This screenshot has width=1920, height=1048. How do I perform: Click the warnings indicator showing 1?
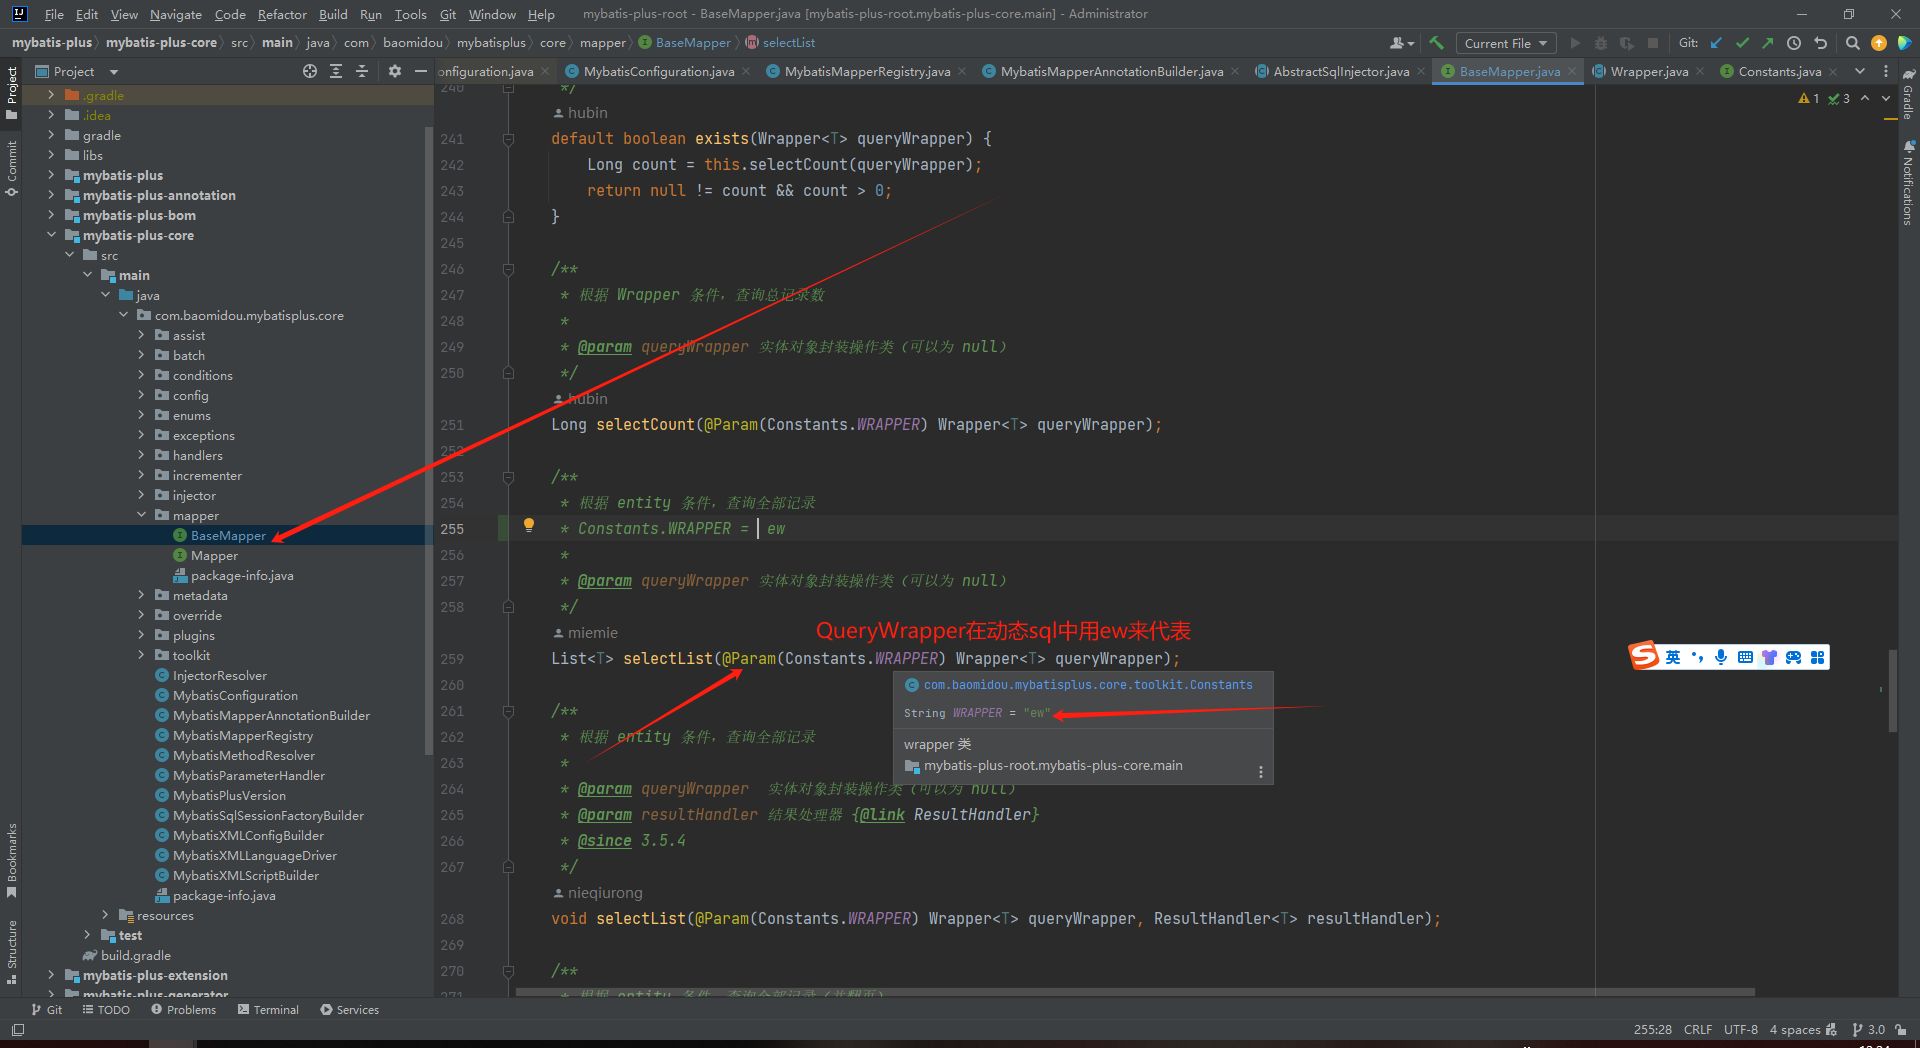click(x=1809, y=98)
